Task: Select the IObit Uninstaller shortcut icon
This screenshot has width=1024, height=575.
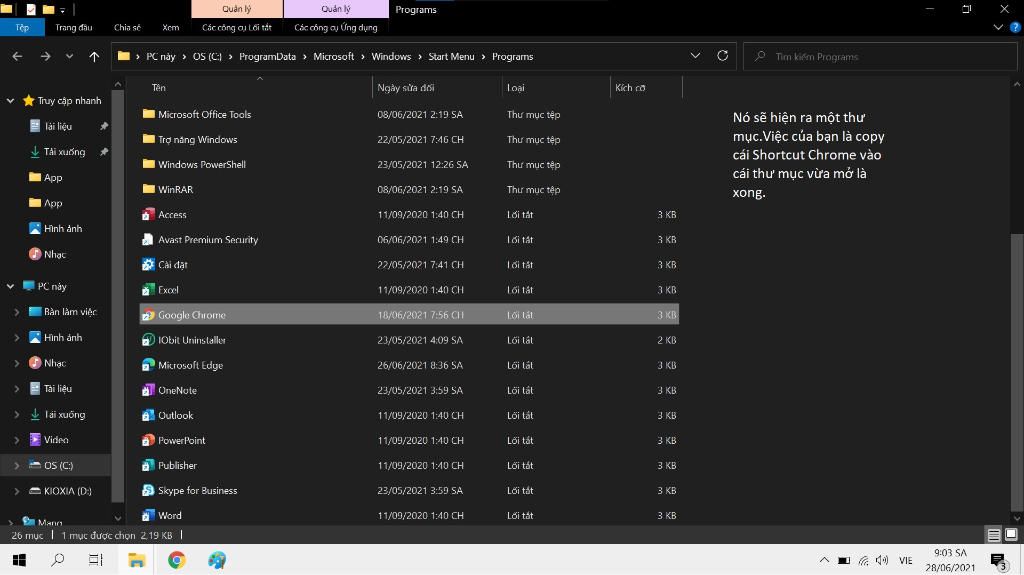Action: click(x=148, y=340)
